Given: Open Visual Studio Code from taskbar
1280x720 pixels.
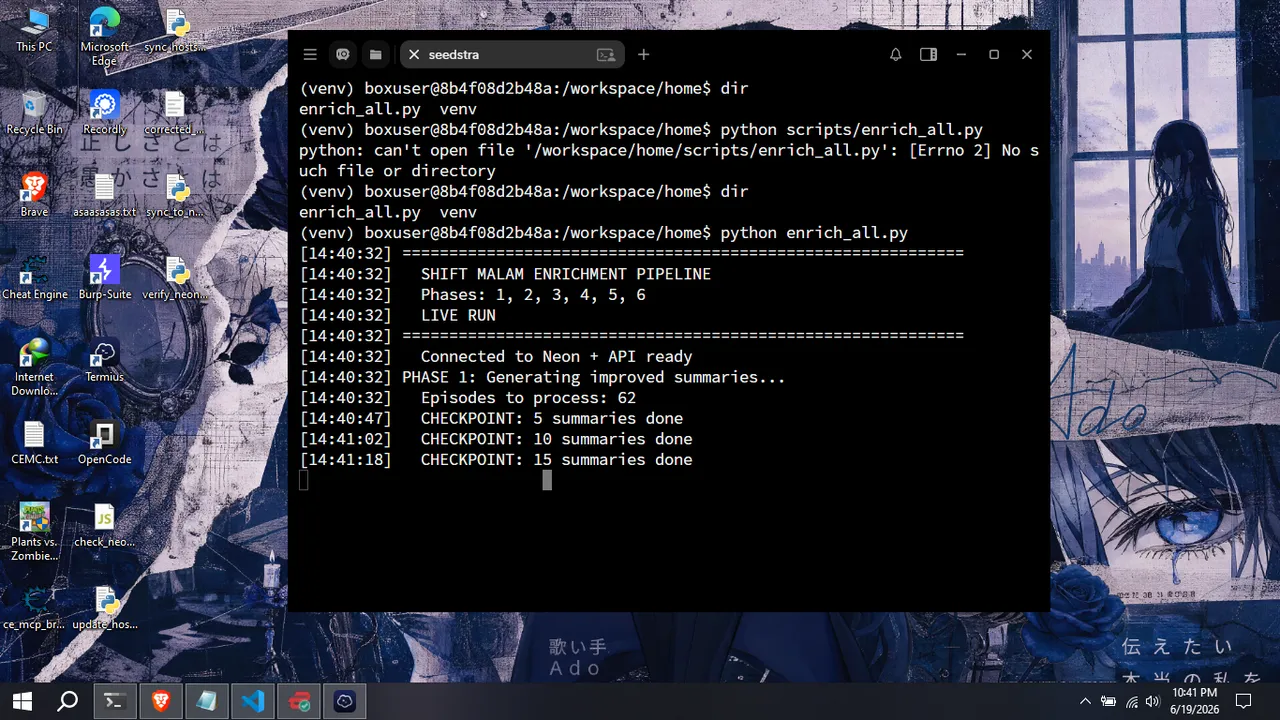Looking at the screenshot, I should point(253,702).
